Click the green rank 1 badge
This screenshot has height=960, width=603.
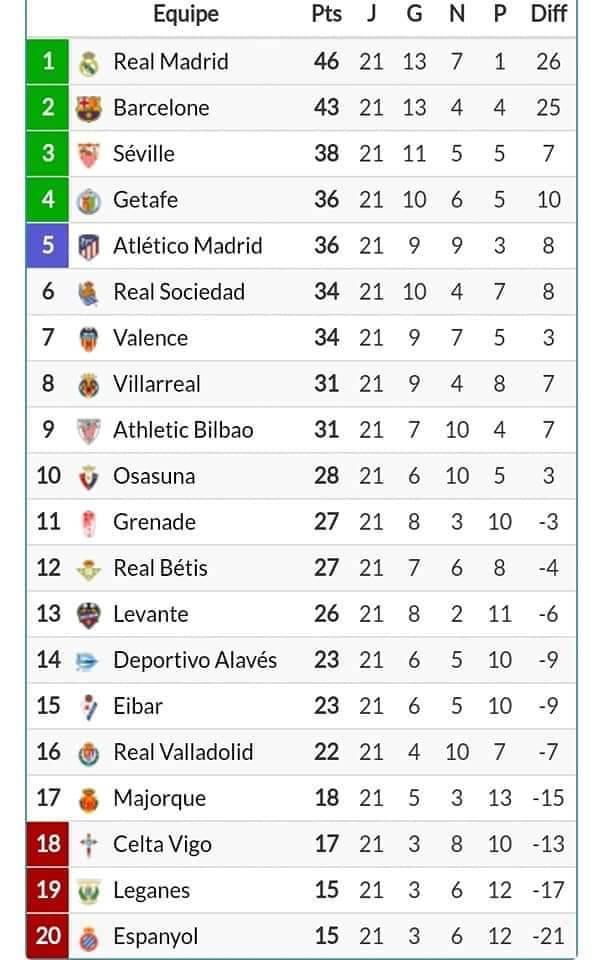[48, 61]
